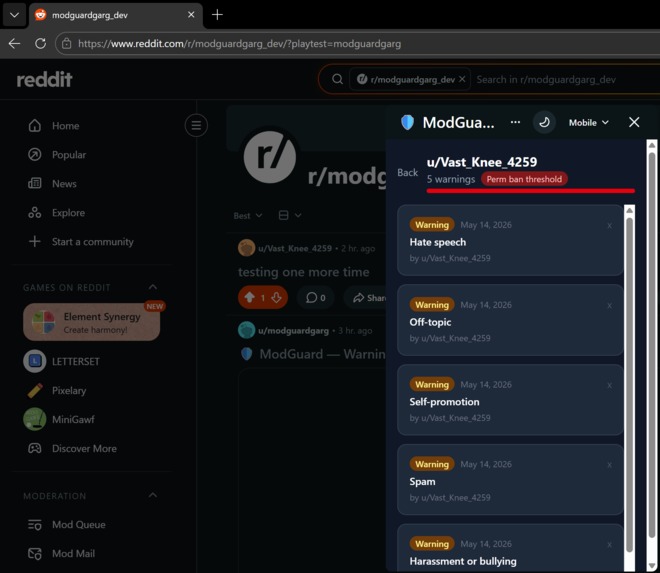The height and width of the screenshot is (573, 660).
Task: Open News in the sidebar
Action: click(x=64, y=184)
